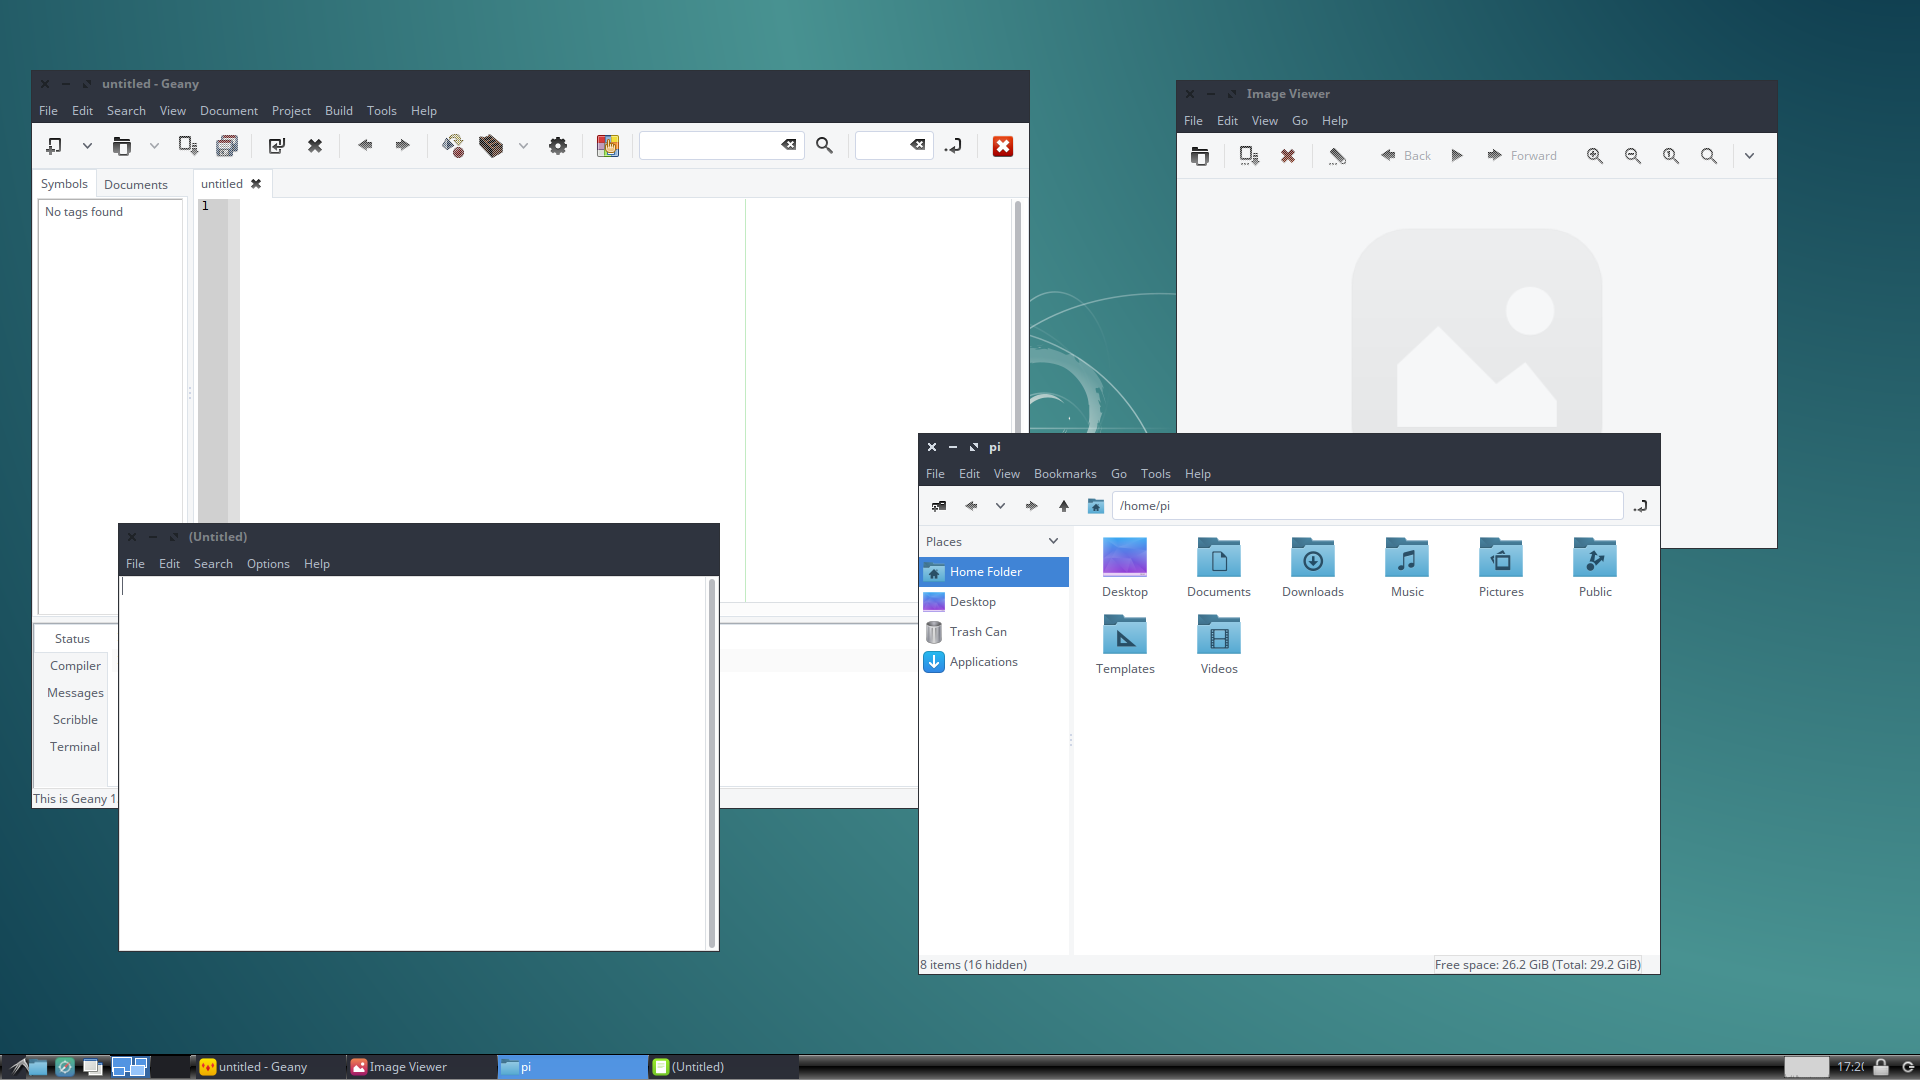Expand the Places side pane dropdown

1053,541
